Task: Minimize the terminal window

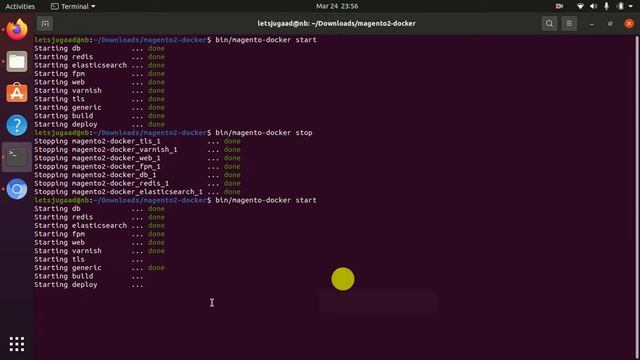Action: 591,24
